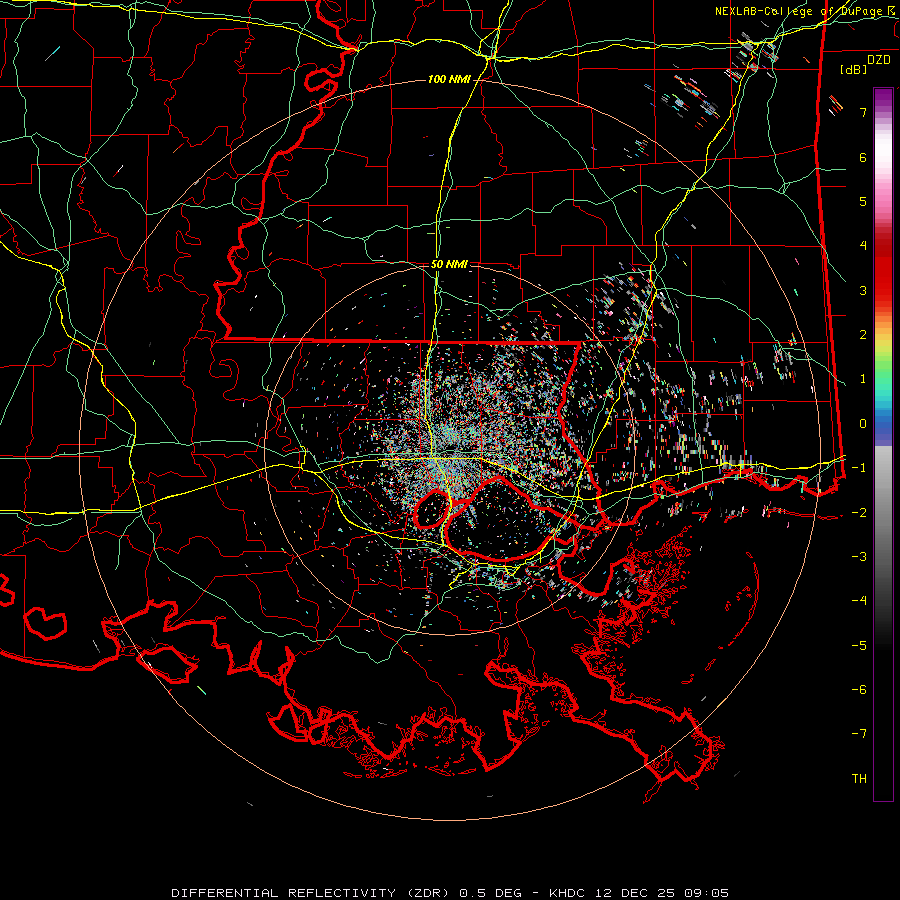This screenshot has width=900, height=900.
Task: Click the 6 value on the color scale
Action: (863, 157)
